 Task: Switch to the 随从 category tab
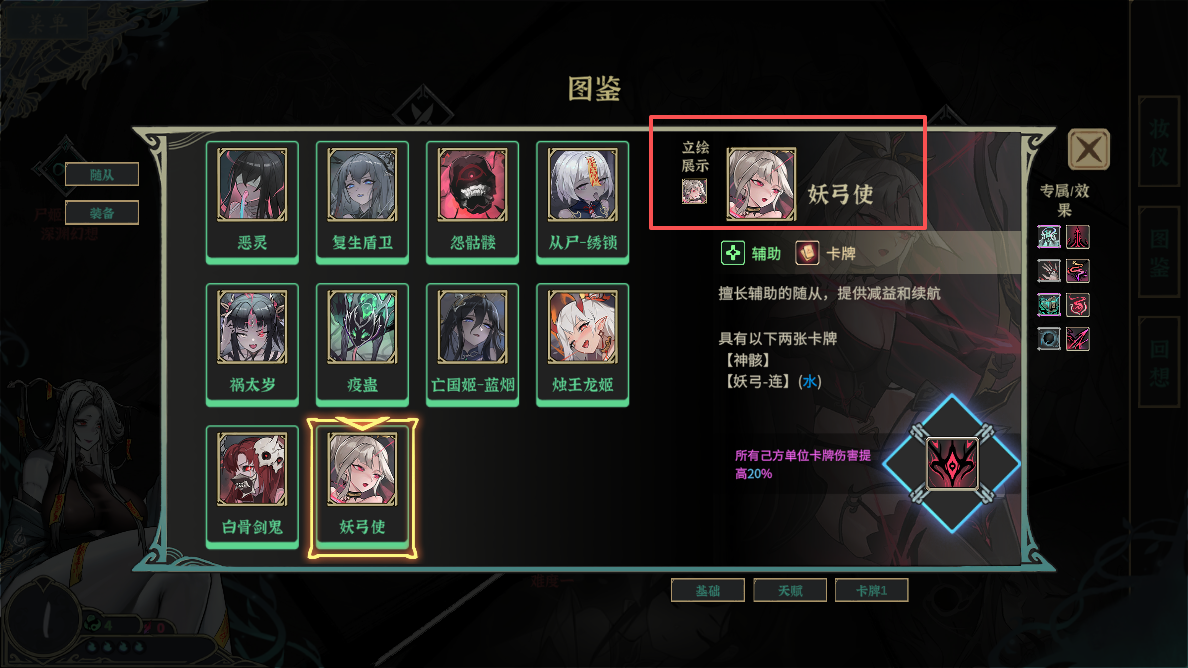[102, 174]
